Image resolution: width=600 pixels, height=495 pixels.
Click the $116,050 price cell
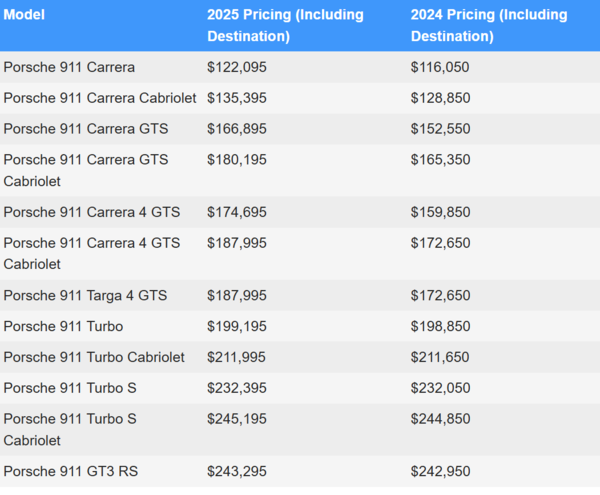click(440, 67)
